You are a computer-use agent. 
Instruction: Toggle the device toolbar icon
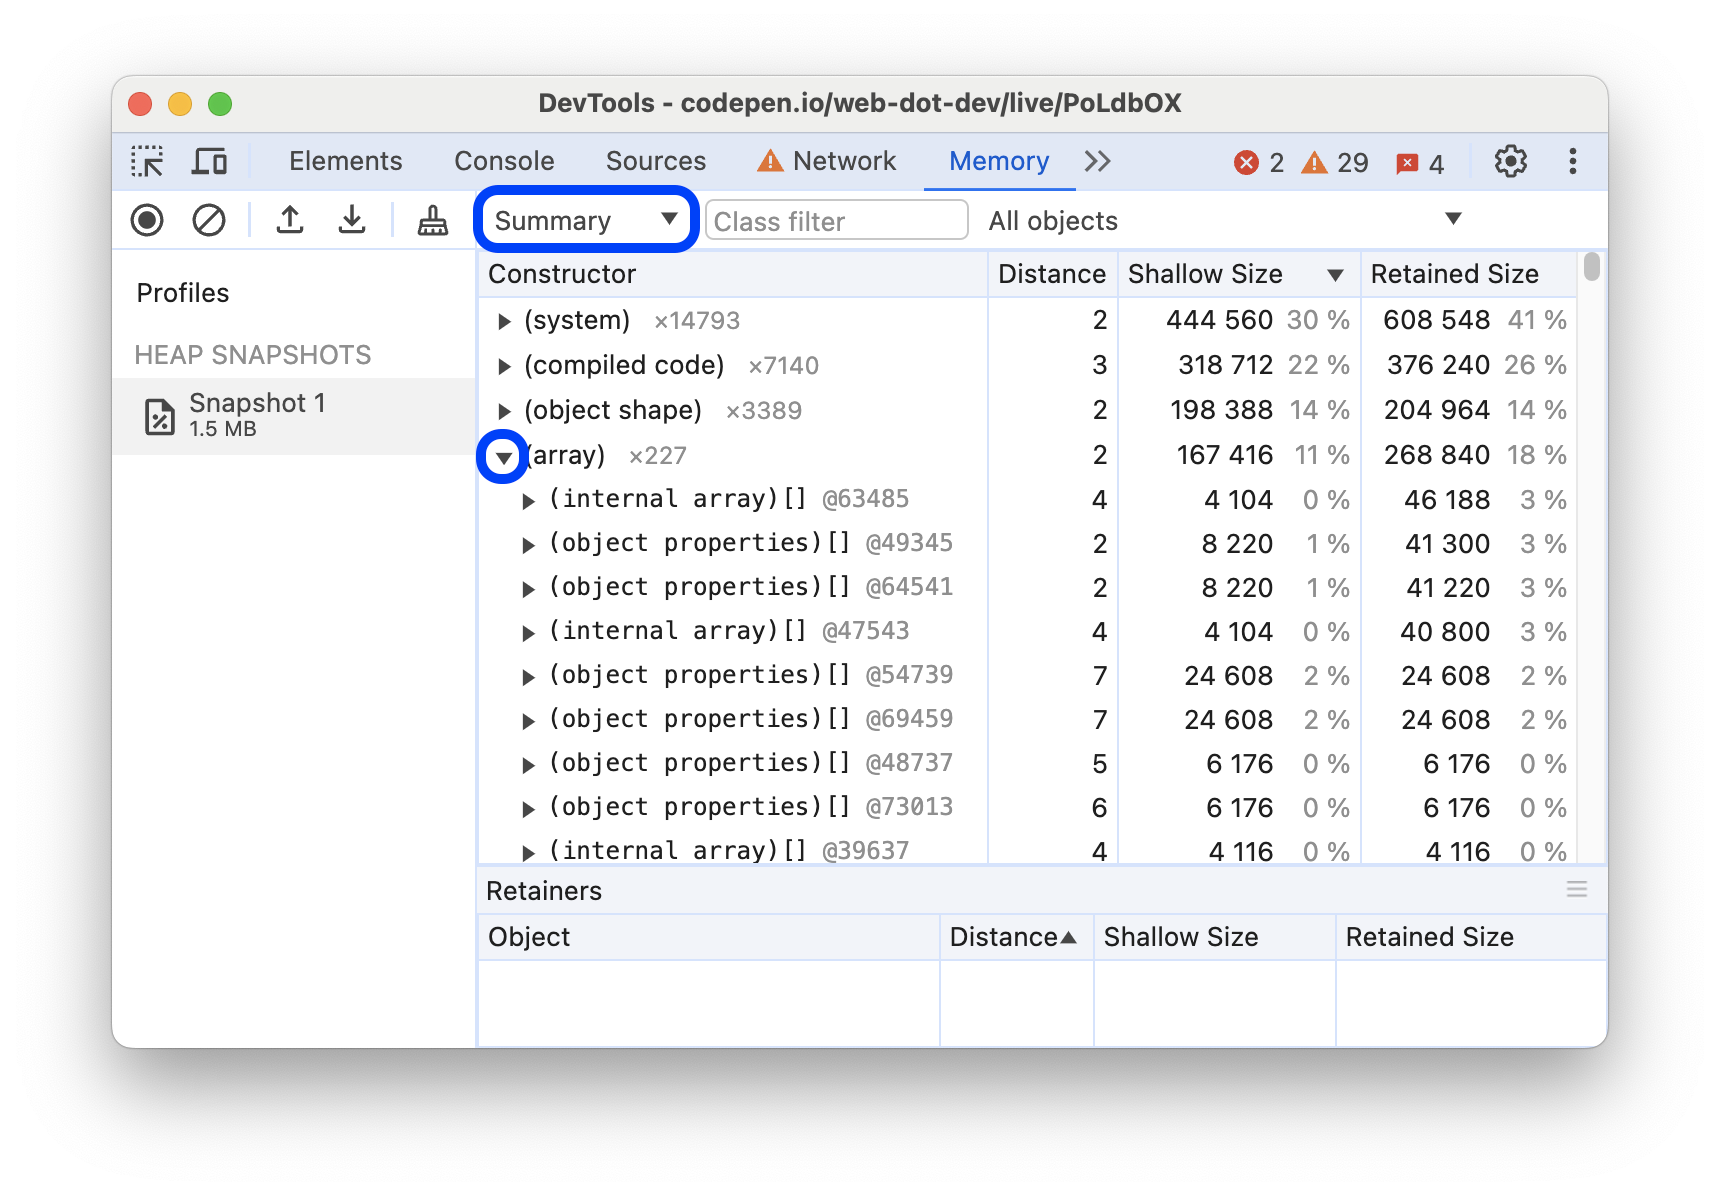click(209, 161)
